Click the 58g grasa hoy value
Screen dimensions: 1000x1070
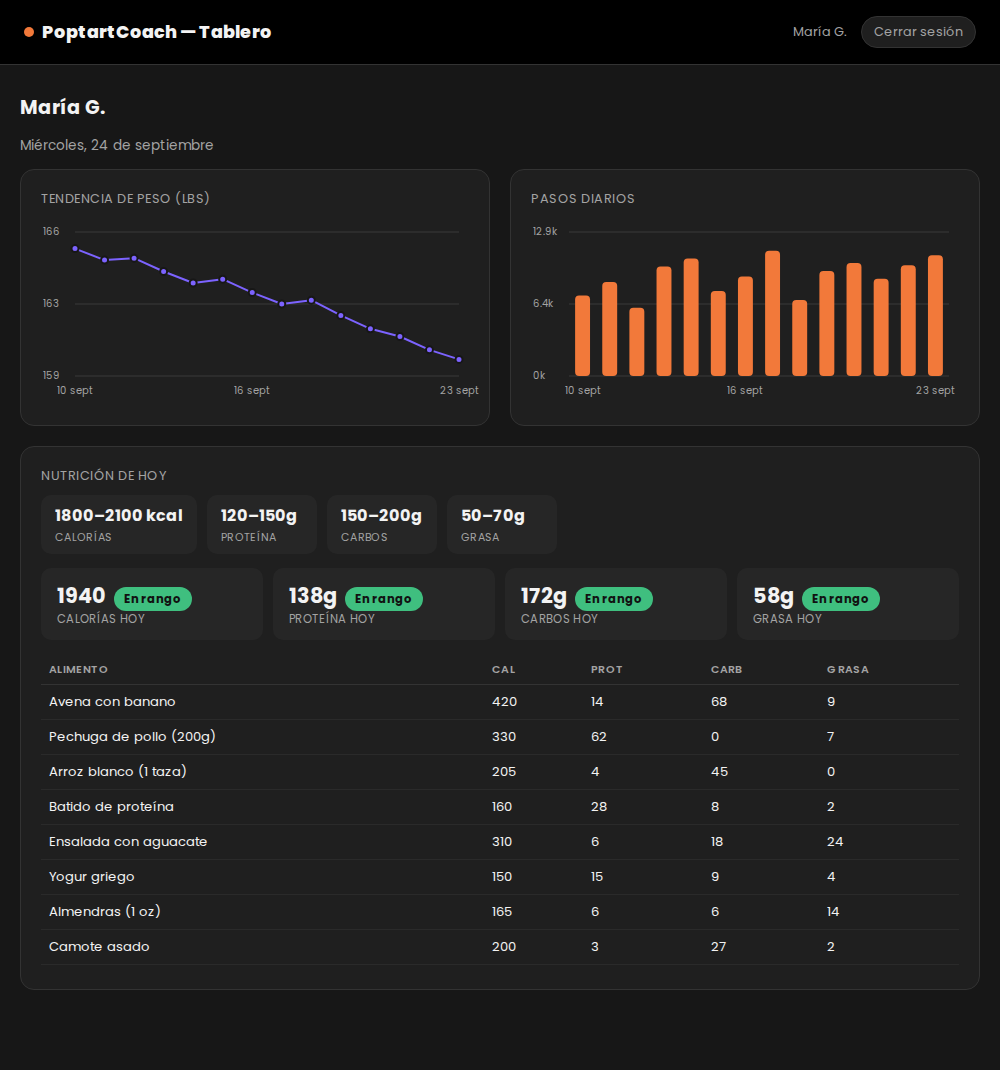pyautogui.click(x=773, y=596)
